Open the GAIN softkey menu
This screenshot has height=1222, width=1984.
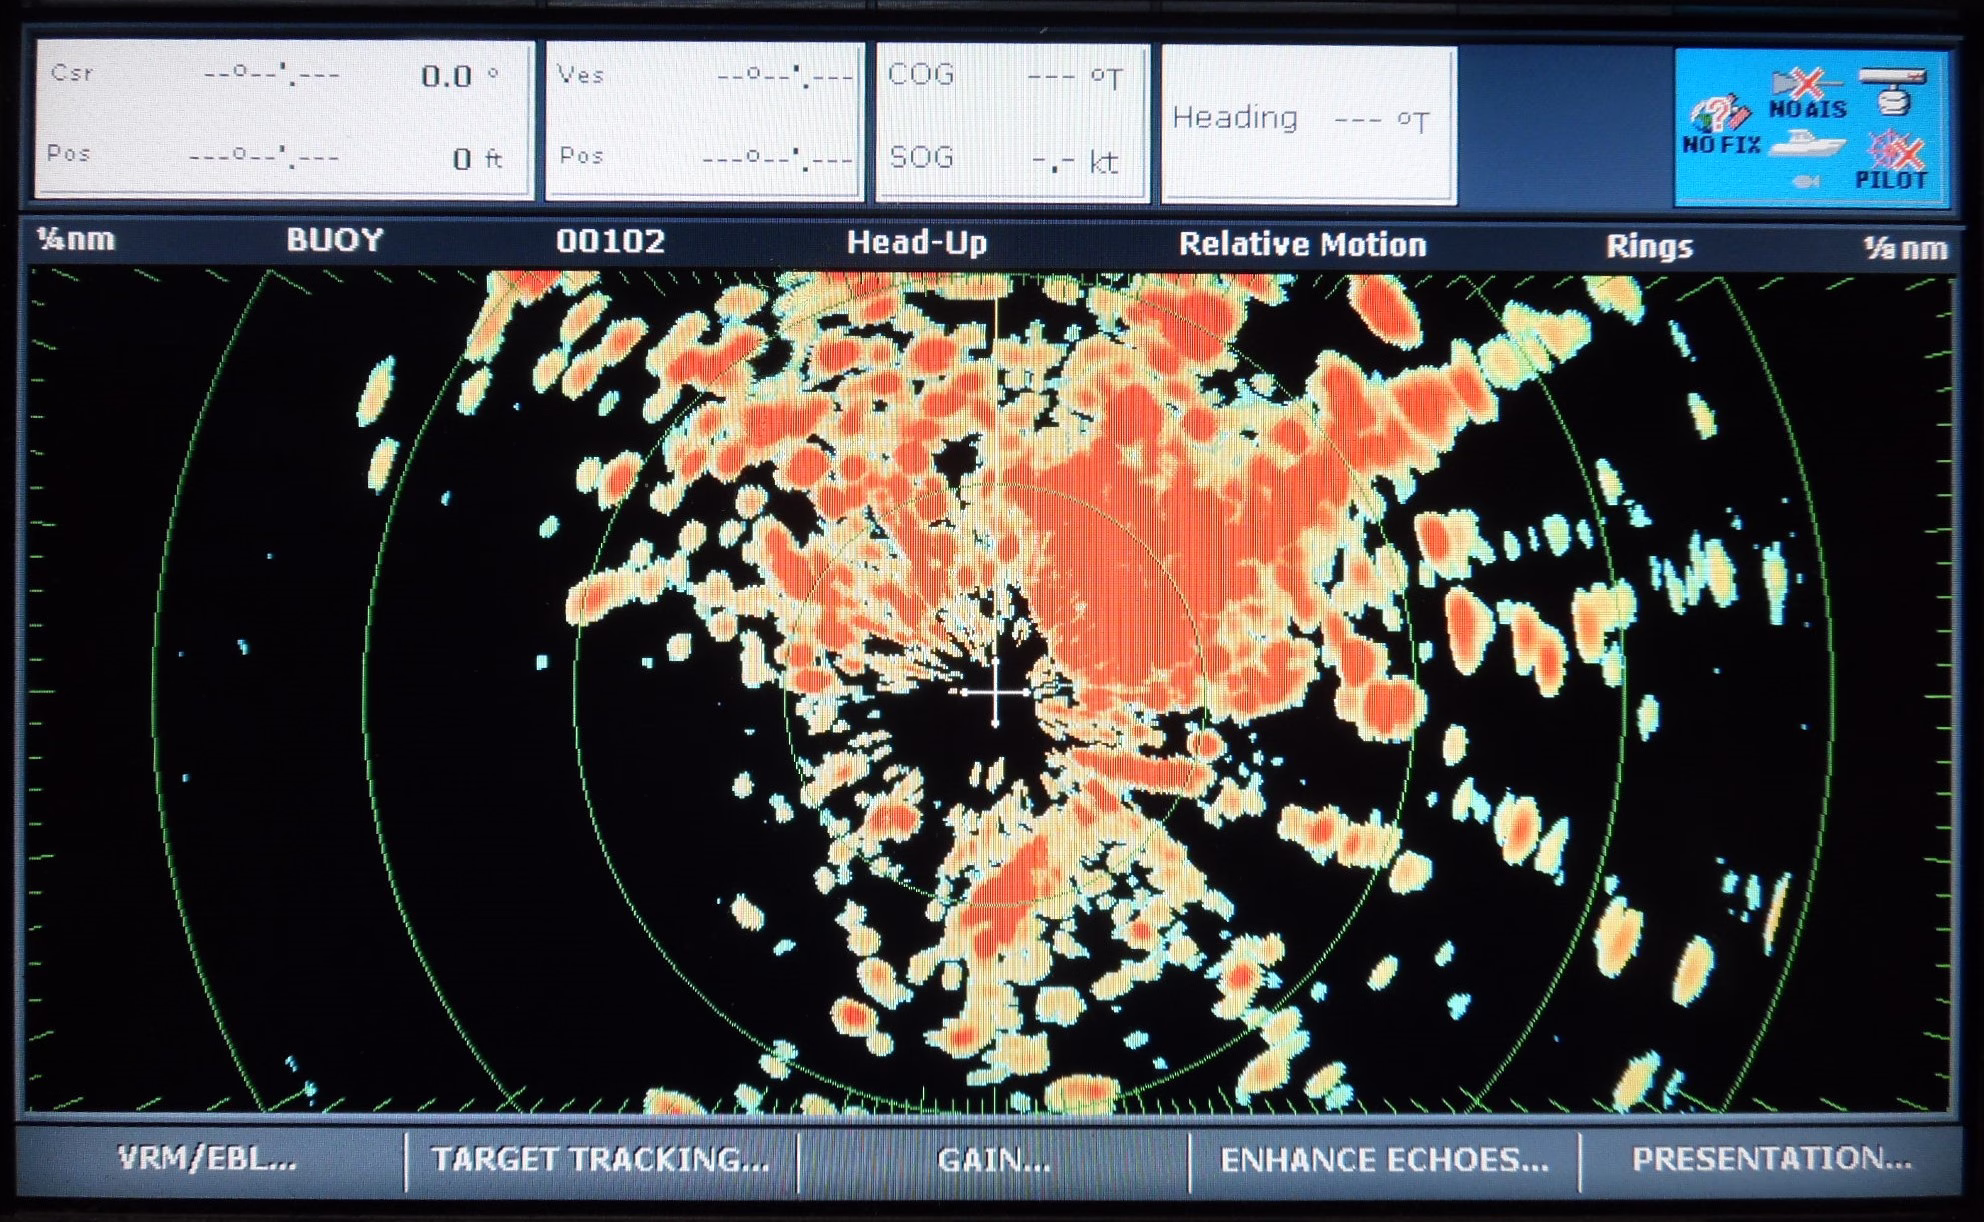pyautogui.click(x=993, y=1160)
